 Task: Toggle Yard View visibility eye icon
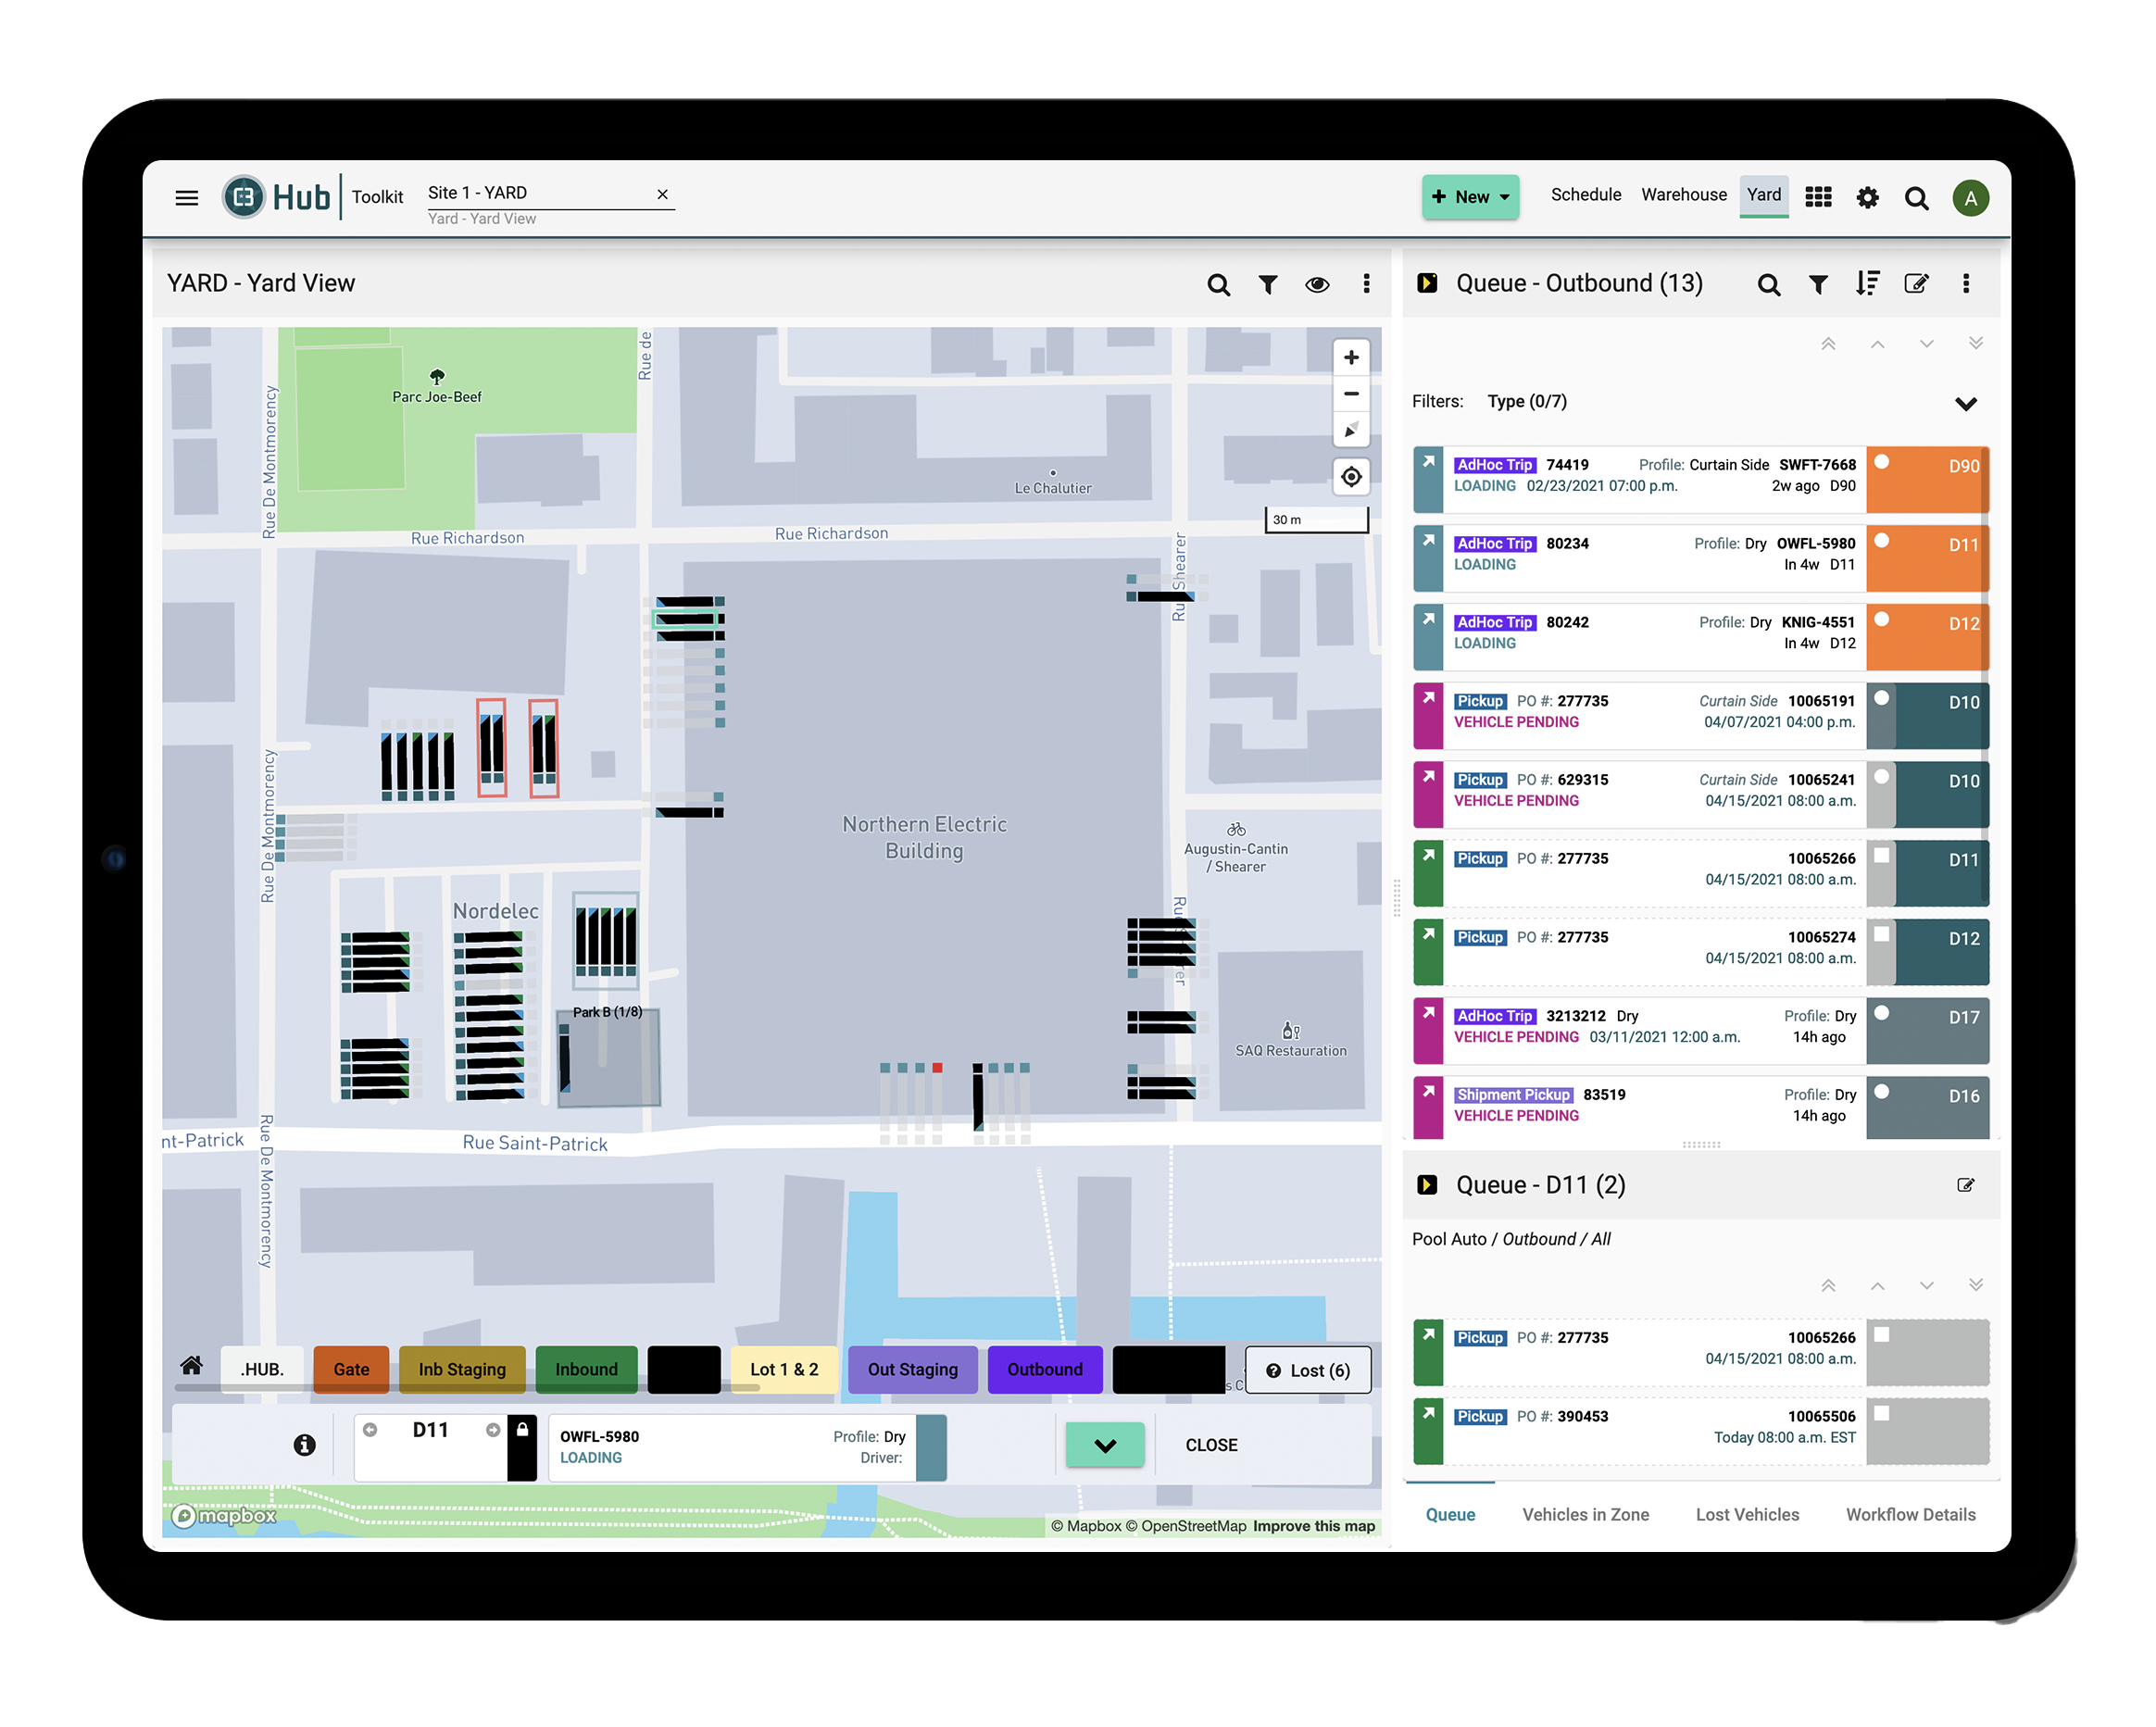click(1316, 284)
